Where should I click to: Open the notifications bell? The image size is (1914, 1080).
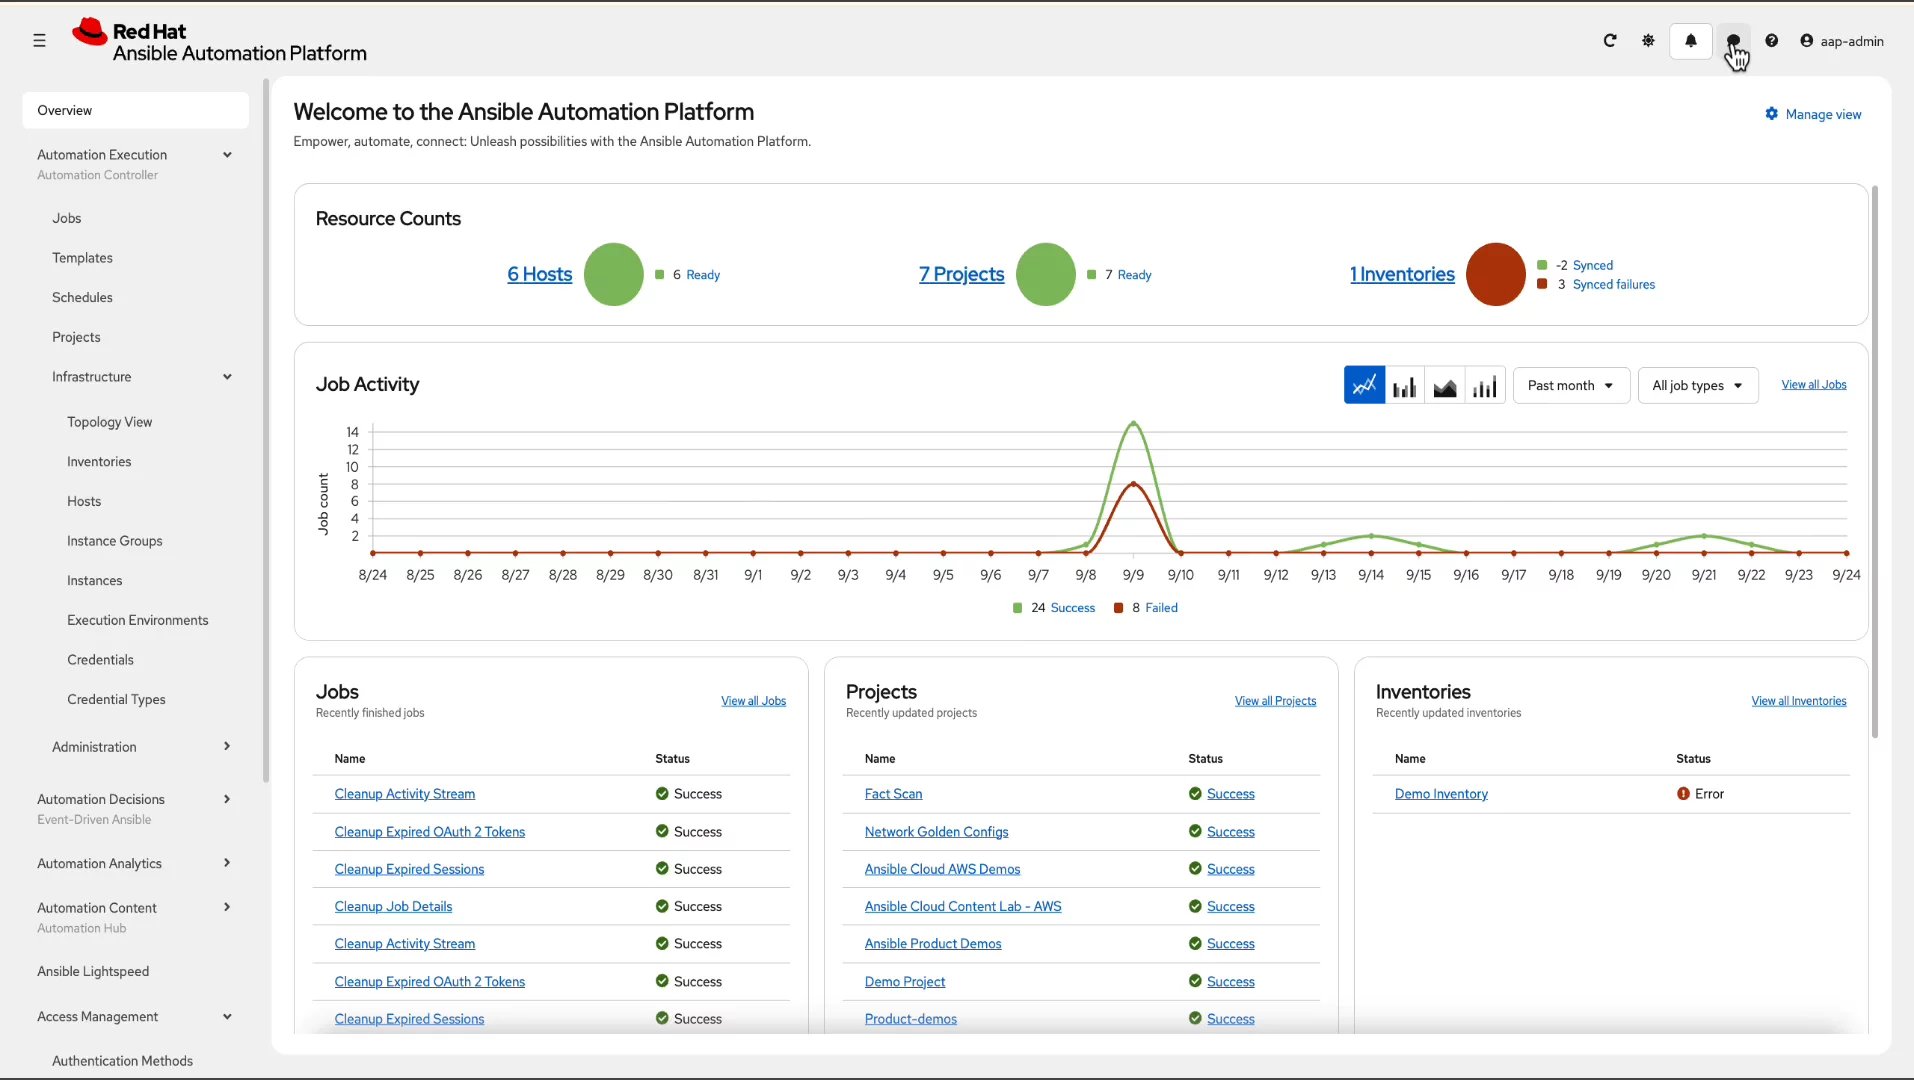point(1690,41)
